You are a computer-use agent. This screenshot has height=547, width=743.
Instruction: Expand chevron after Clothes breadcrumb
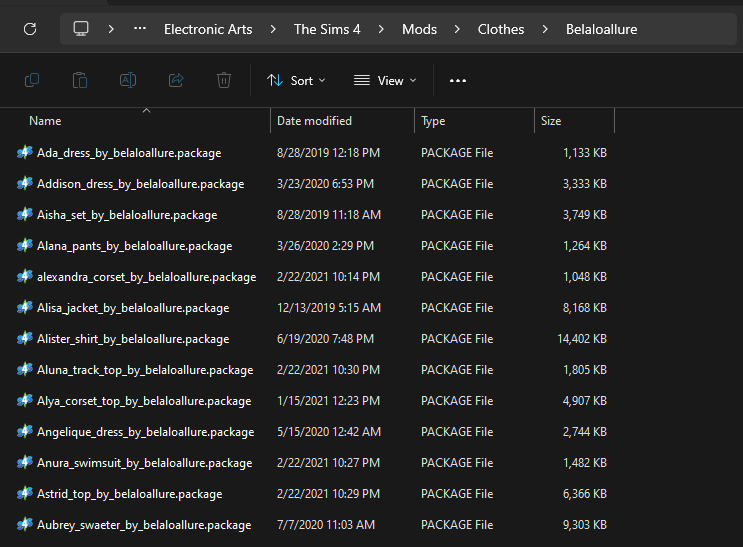(545, 29)
